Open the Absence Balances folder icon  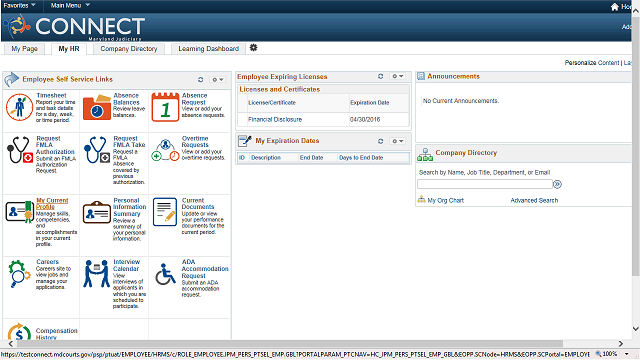[x=97, y=107]
